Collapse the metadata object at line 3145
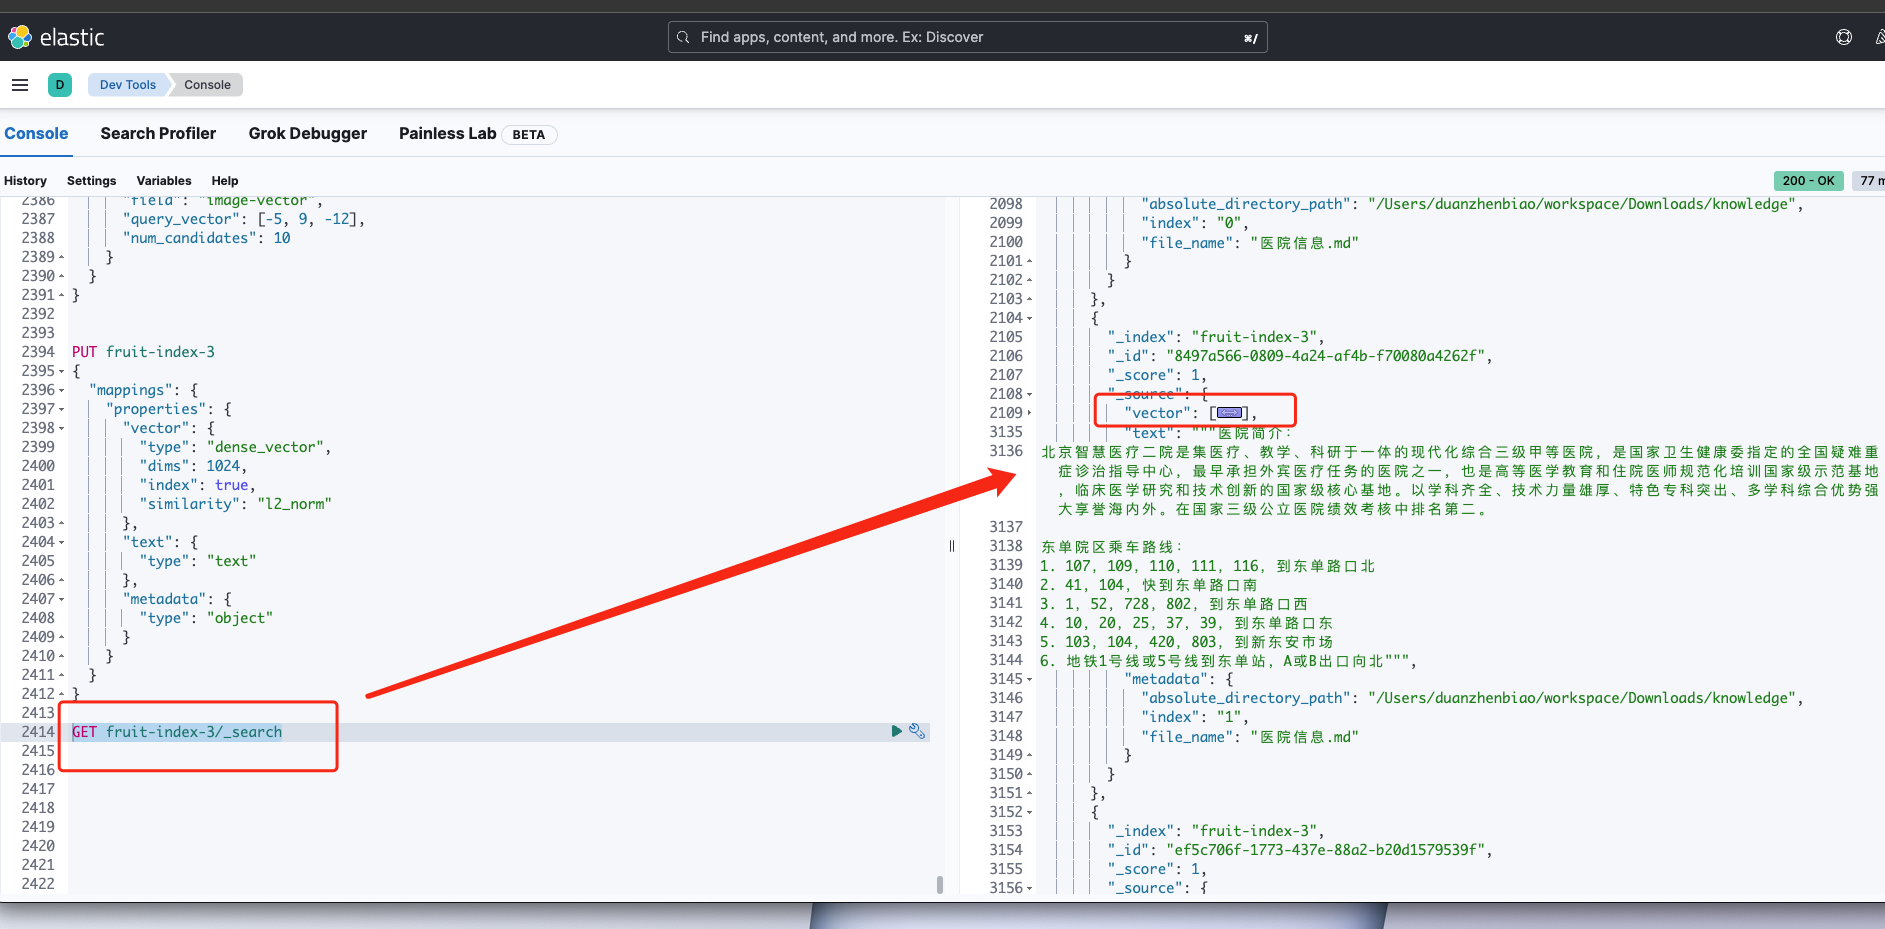 [x=1028, y=679]
